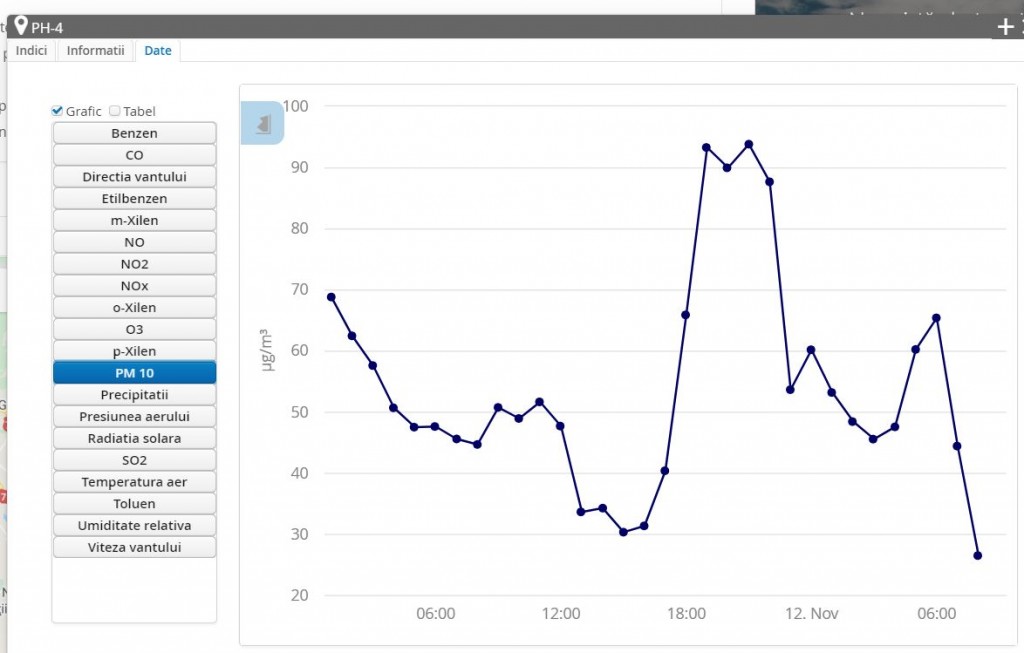Show the Precipitatii data
Image resolution: width=1024 pixels, height=653 pixels.
coord(134,395)
